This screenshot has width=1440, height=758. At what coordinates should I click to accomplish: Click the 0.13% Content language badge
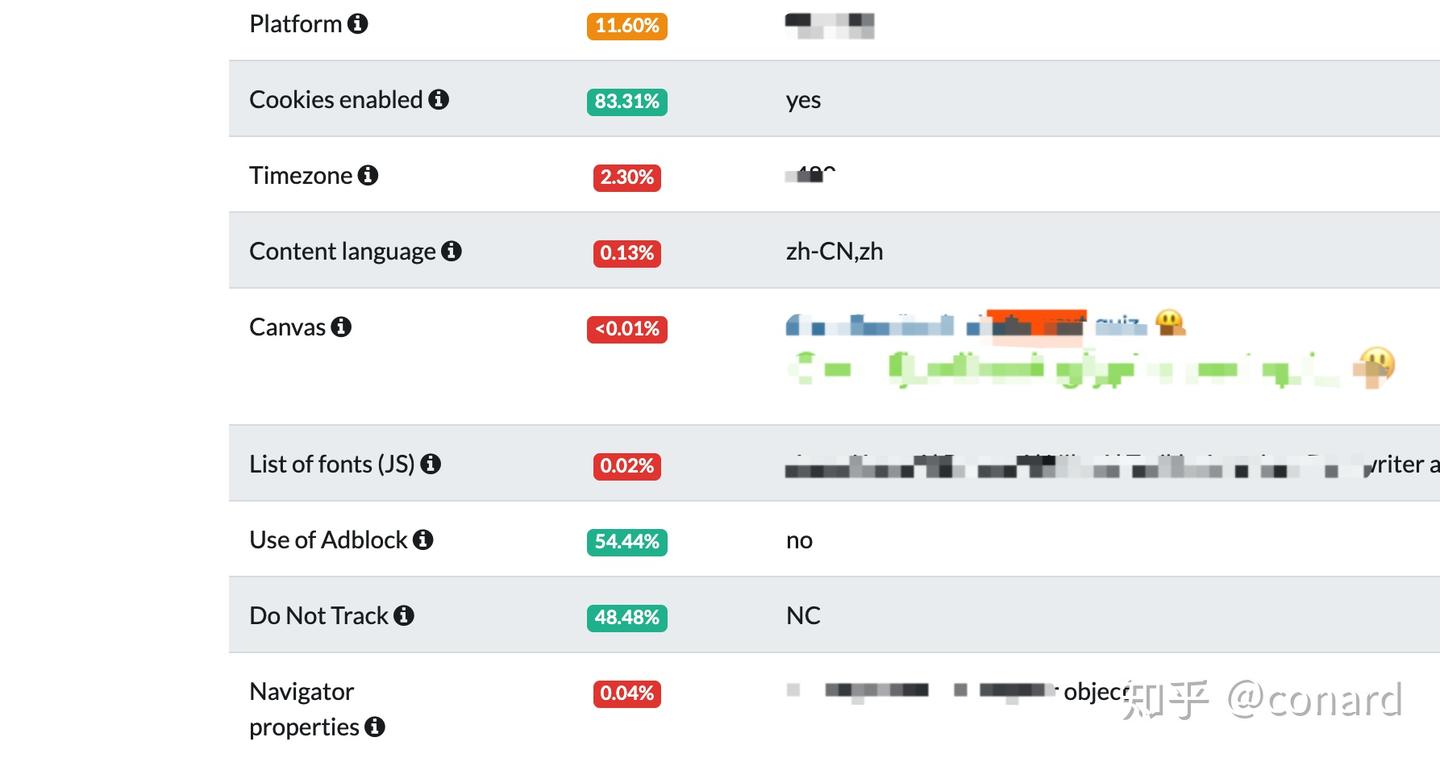point(627,253)
